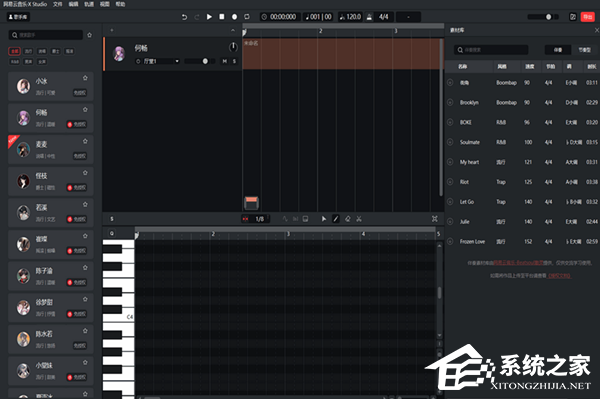This screenshot has width=600, height=399.
Task: Switch to the left tab in material library
Action: 558,50
